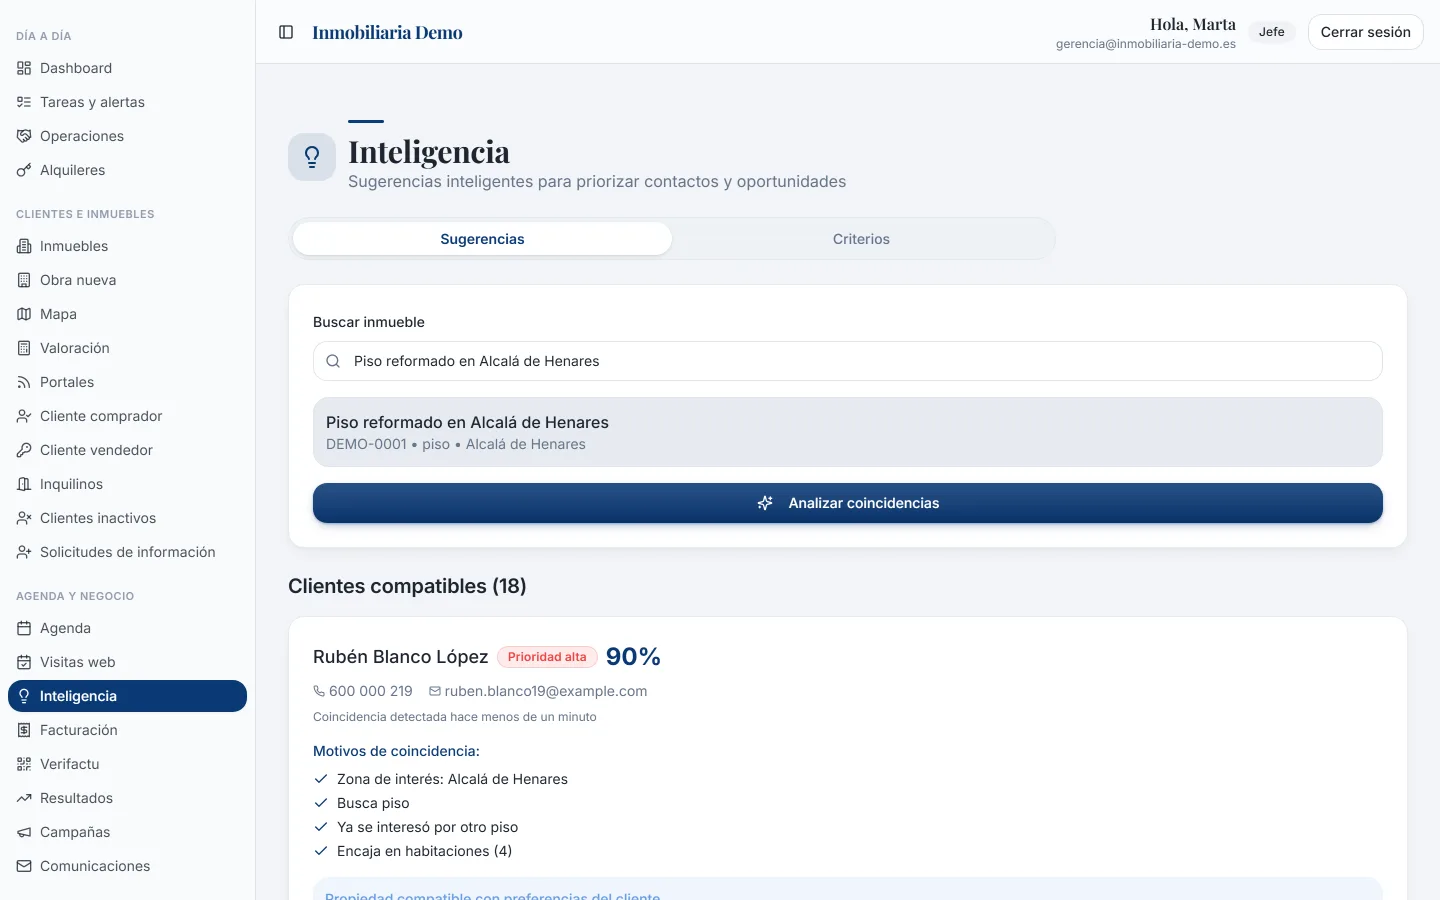The height and width of the screenshot is (900, 1440).
Task: Click 'Encaja en habitaciones (4)' reason
Action: pos(424,851)
